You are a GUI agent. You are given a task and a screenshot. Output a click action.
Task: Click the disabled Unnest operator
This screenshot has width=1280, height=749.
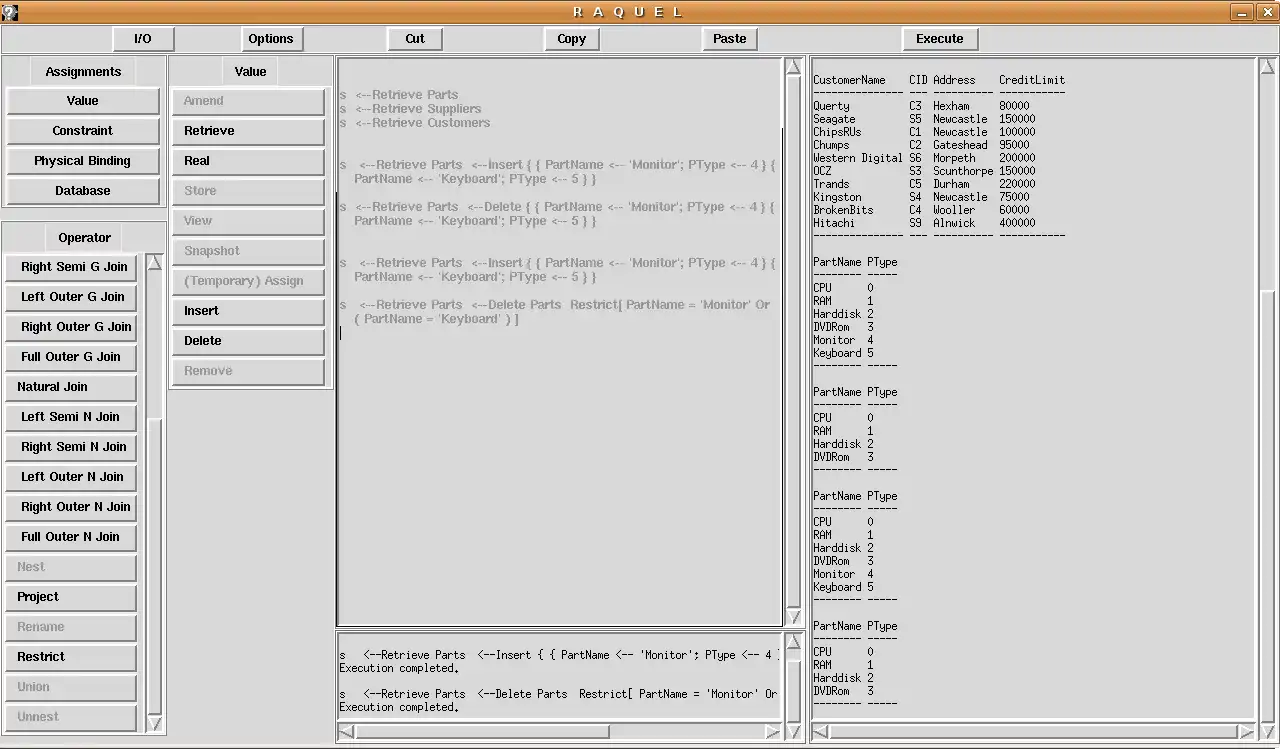click(x=72, y=717)
